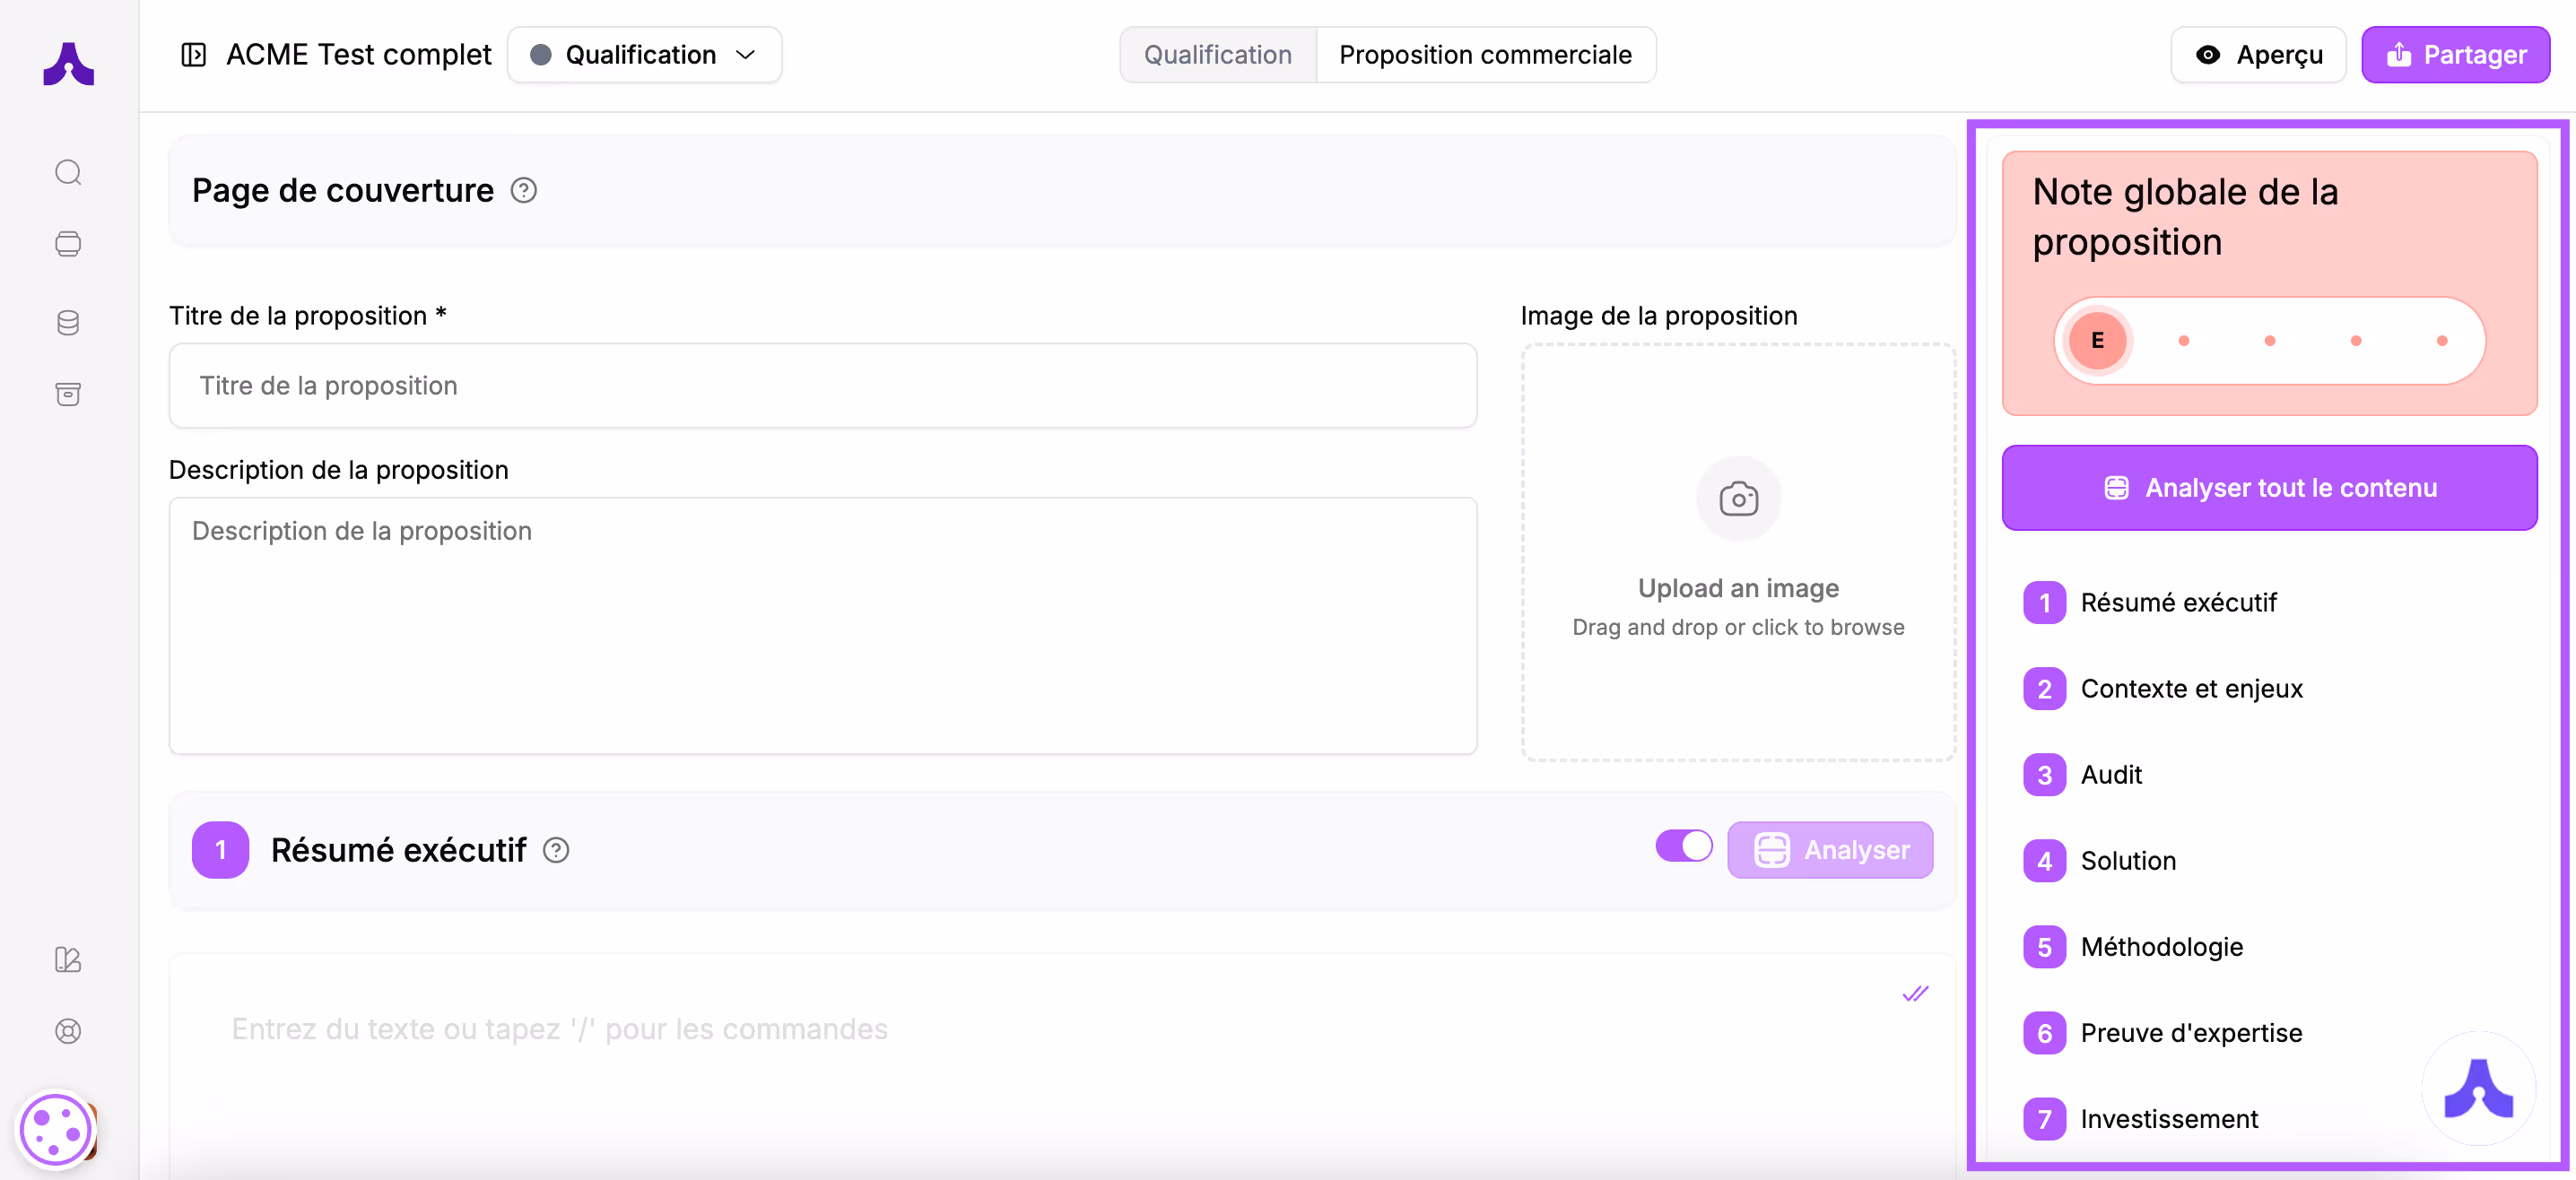
Task: Click the search icon in left sidebar
Action: [68, 172]
